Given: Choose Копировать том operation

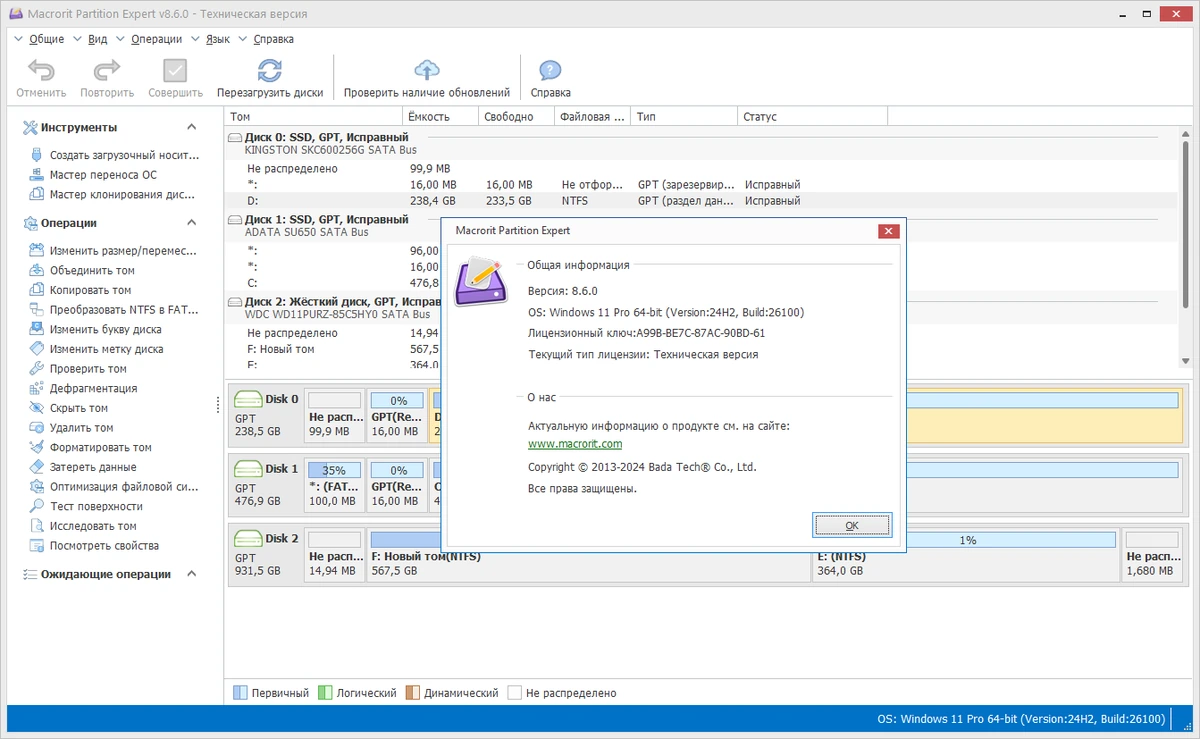Looking at the screenshot, I should coord(80,290).
